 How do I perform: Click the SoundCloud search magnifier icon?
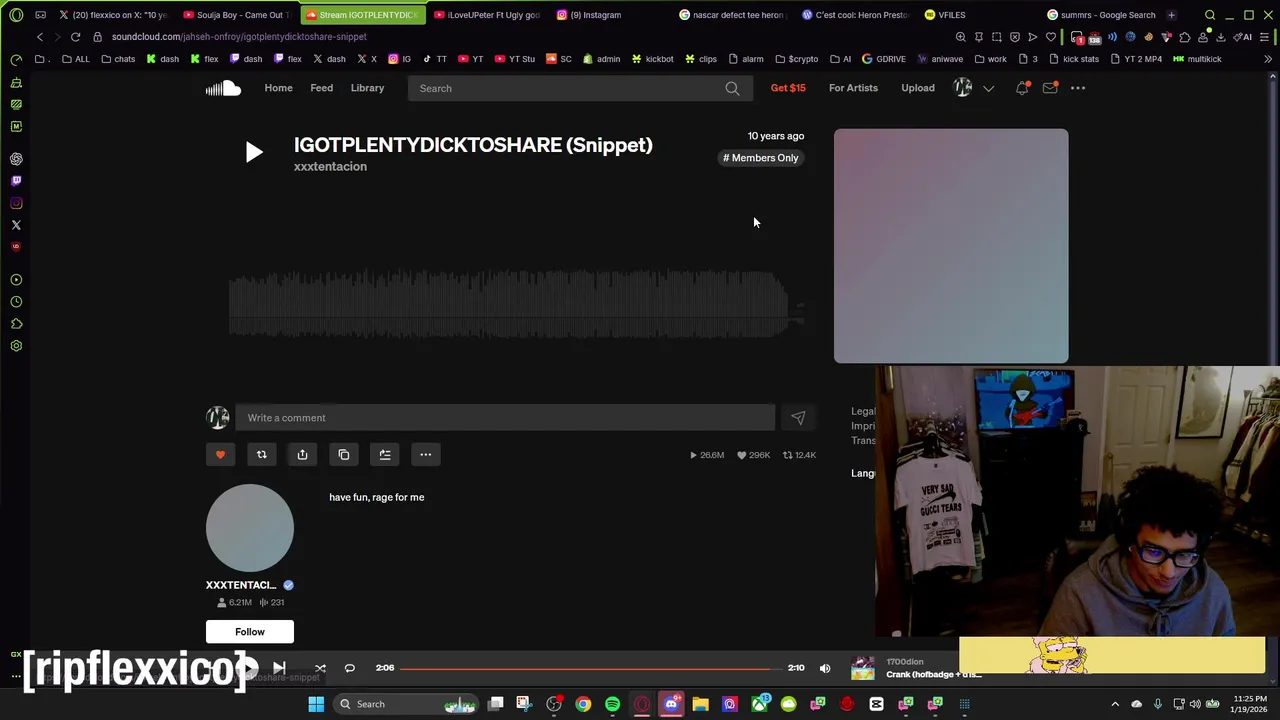pyautogui.click(x=732, y=88)
